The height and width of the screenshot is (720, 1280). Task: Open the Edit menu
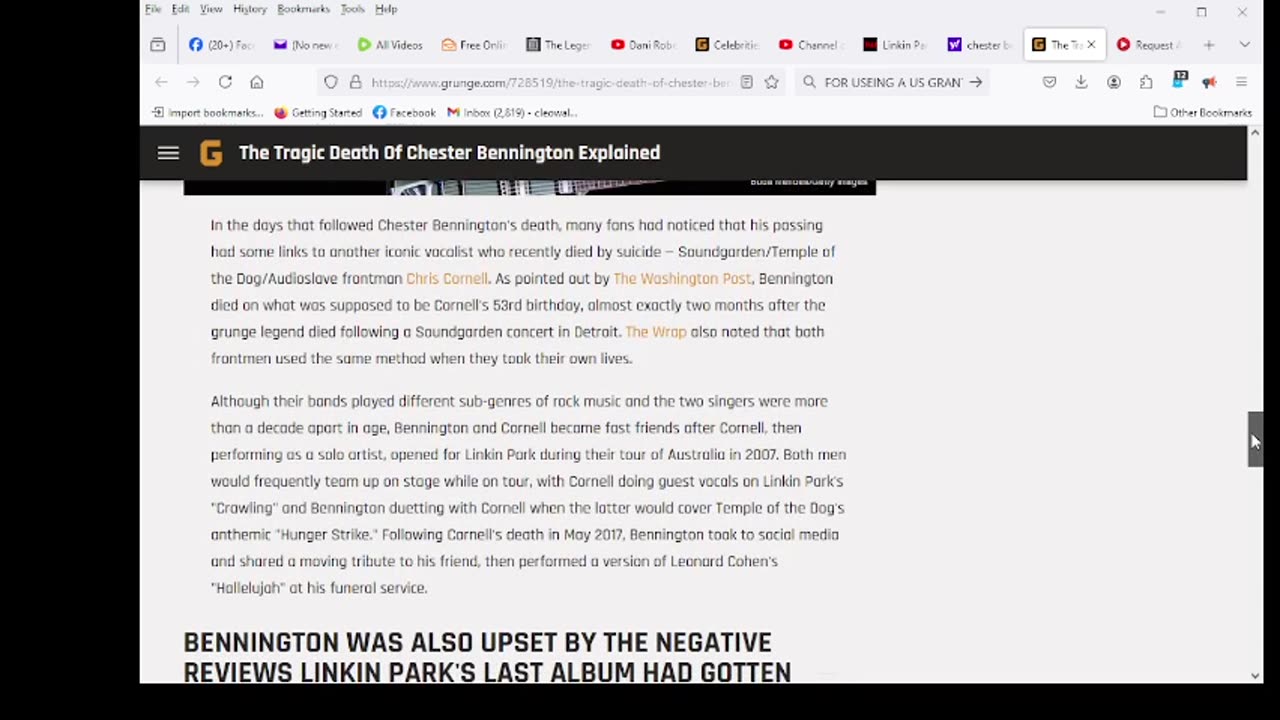pos(180,9)
